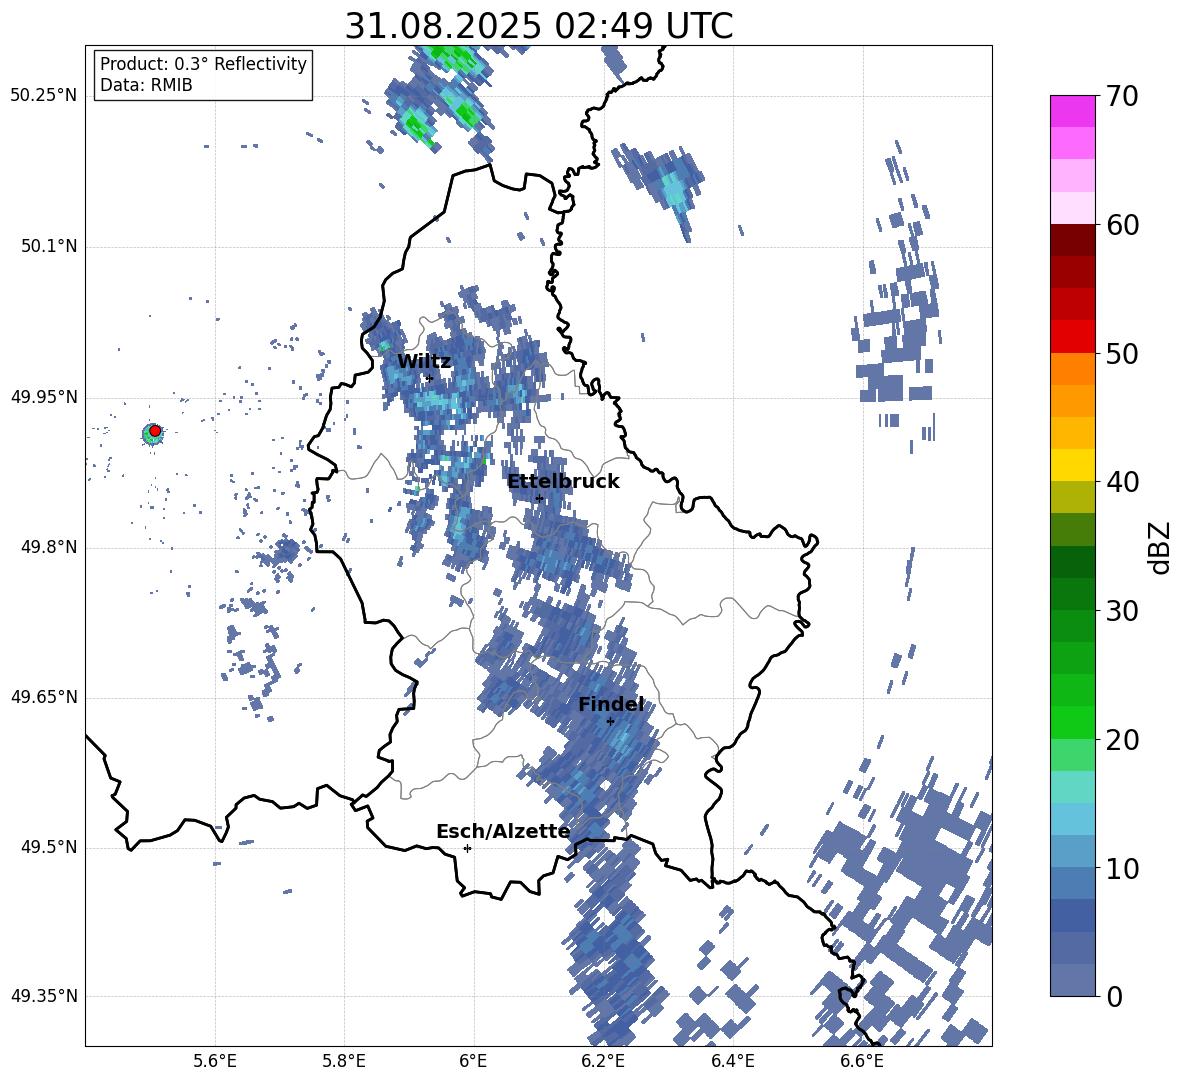1184x1081 pixels.
Task: Click the Findel city label
Action: pos(611,704)
